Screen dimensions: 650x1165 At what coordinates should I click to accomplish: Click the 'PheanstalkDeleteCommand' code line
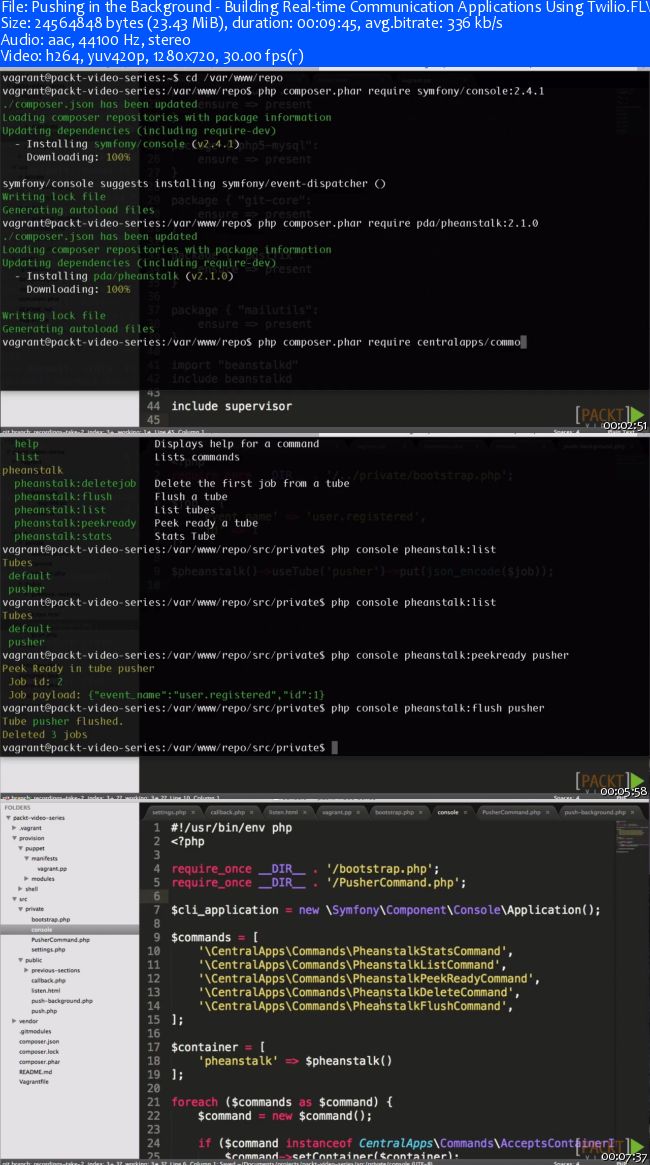[359, 993]
